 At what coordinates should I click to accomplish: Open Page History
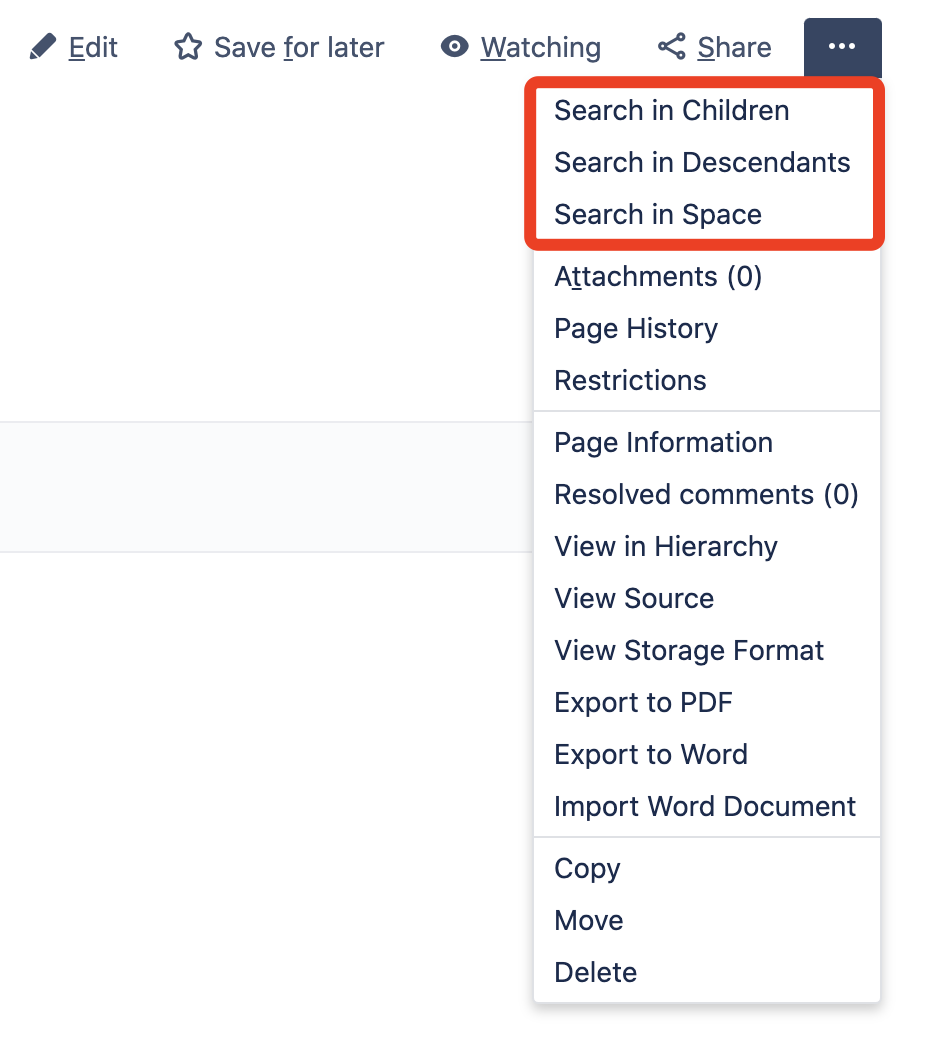(x=636, y=329)
